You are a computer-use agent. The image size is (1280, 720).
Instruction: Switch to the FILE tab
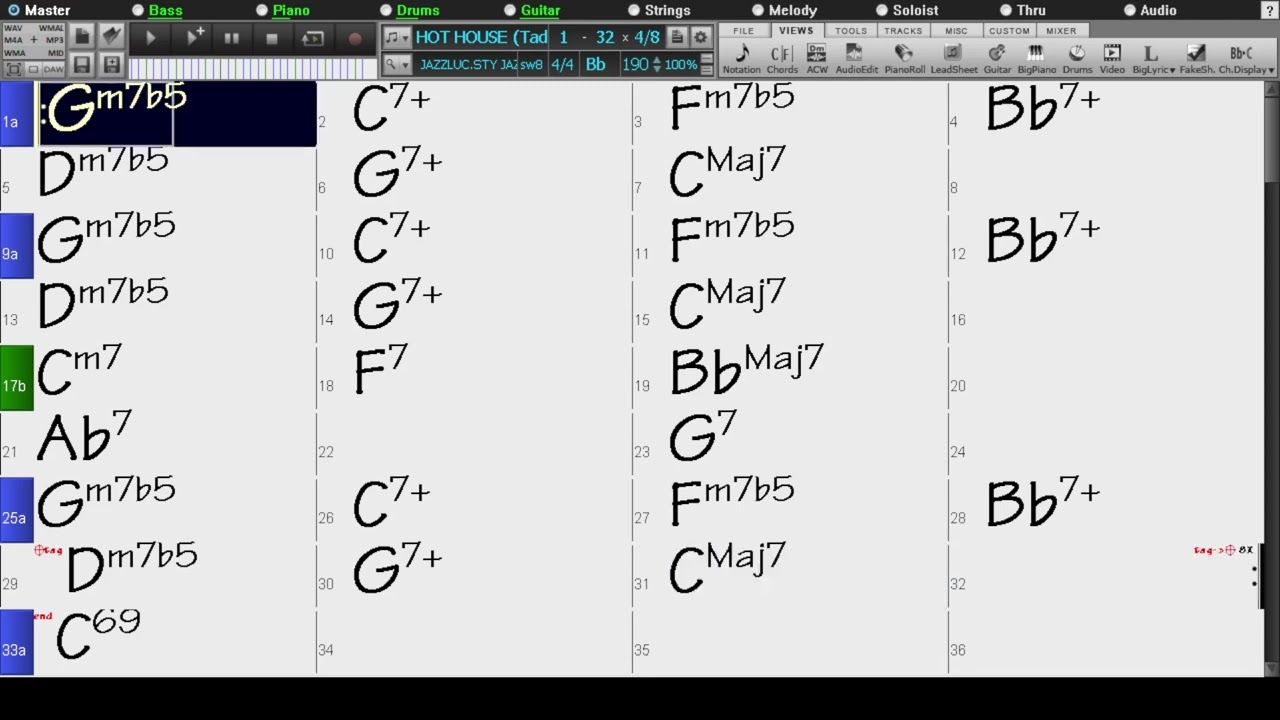point(743,31)
